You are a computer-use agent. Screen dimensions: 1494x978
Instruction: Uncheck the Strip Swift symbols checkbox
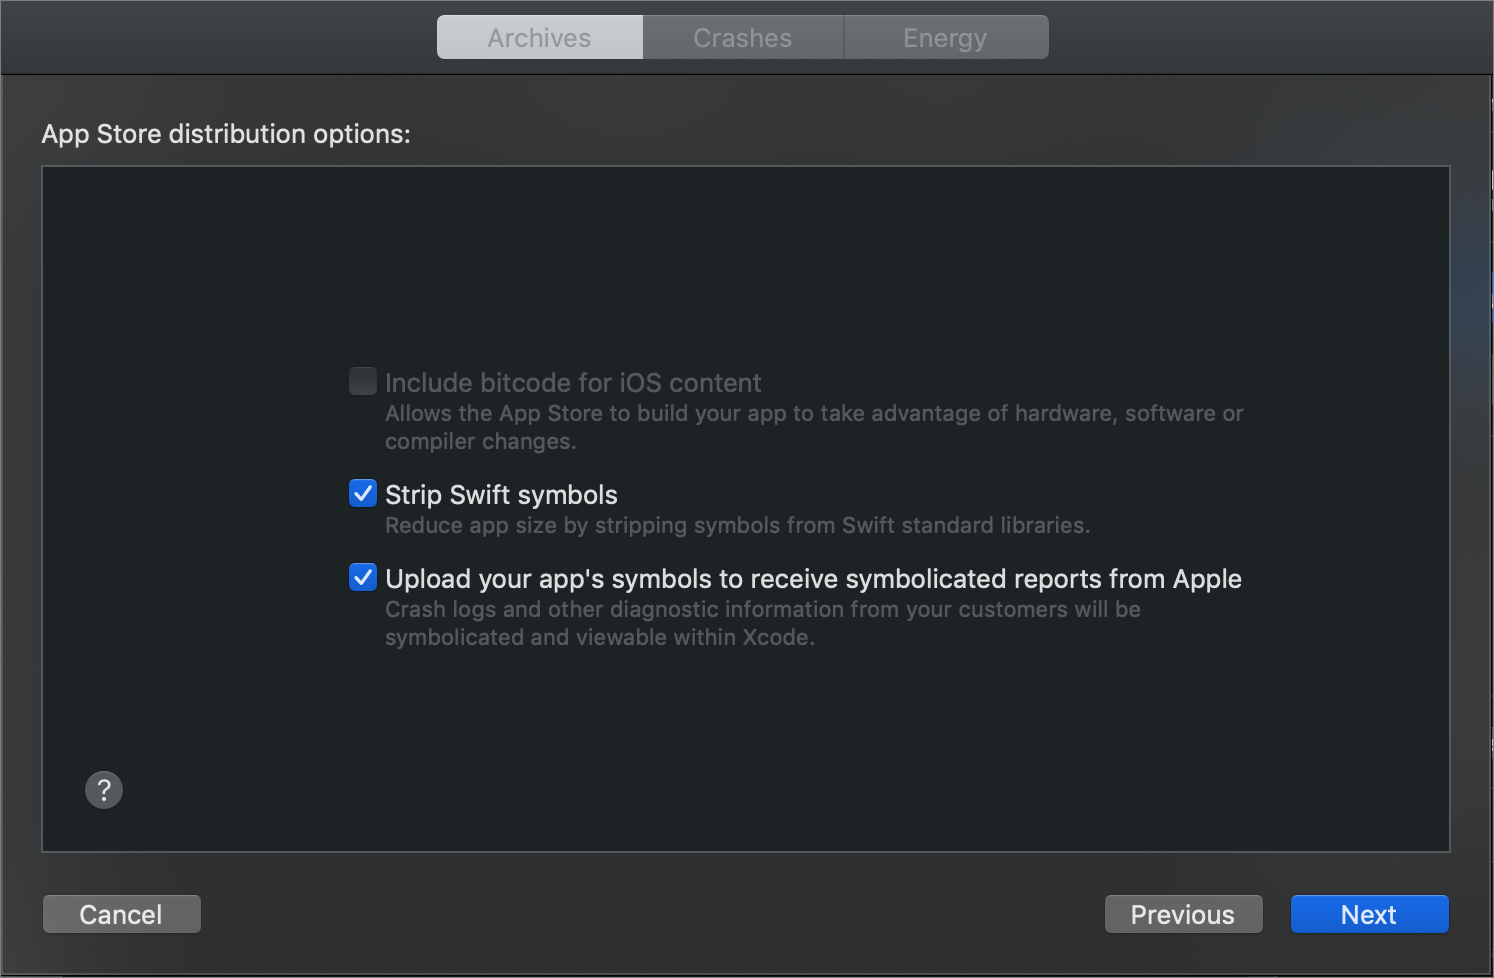(363, 493)
